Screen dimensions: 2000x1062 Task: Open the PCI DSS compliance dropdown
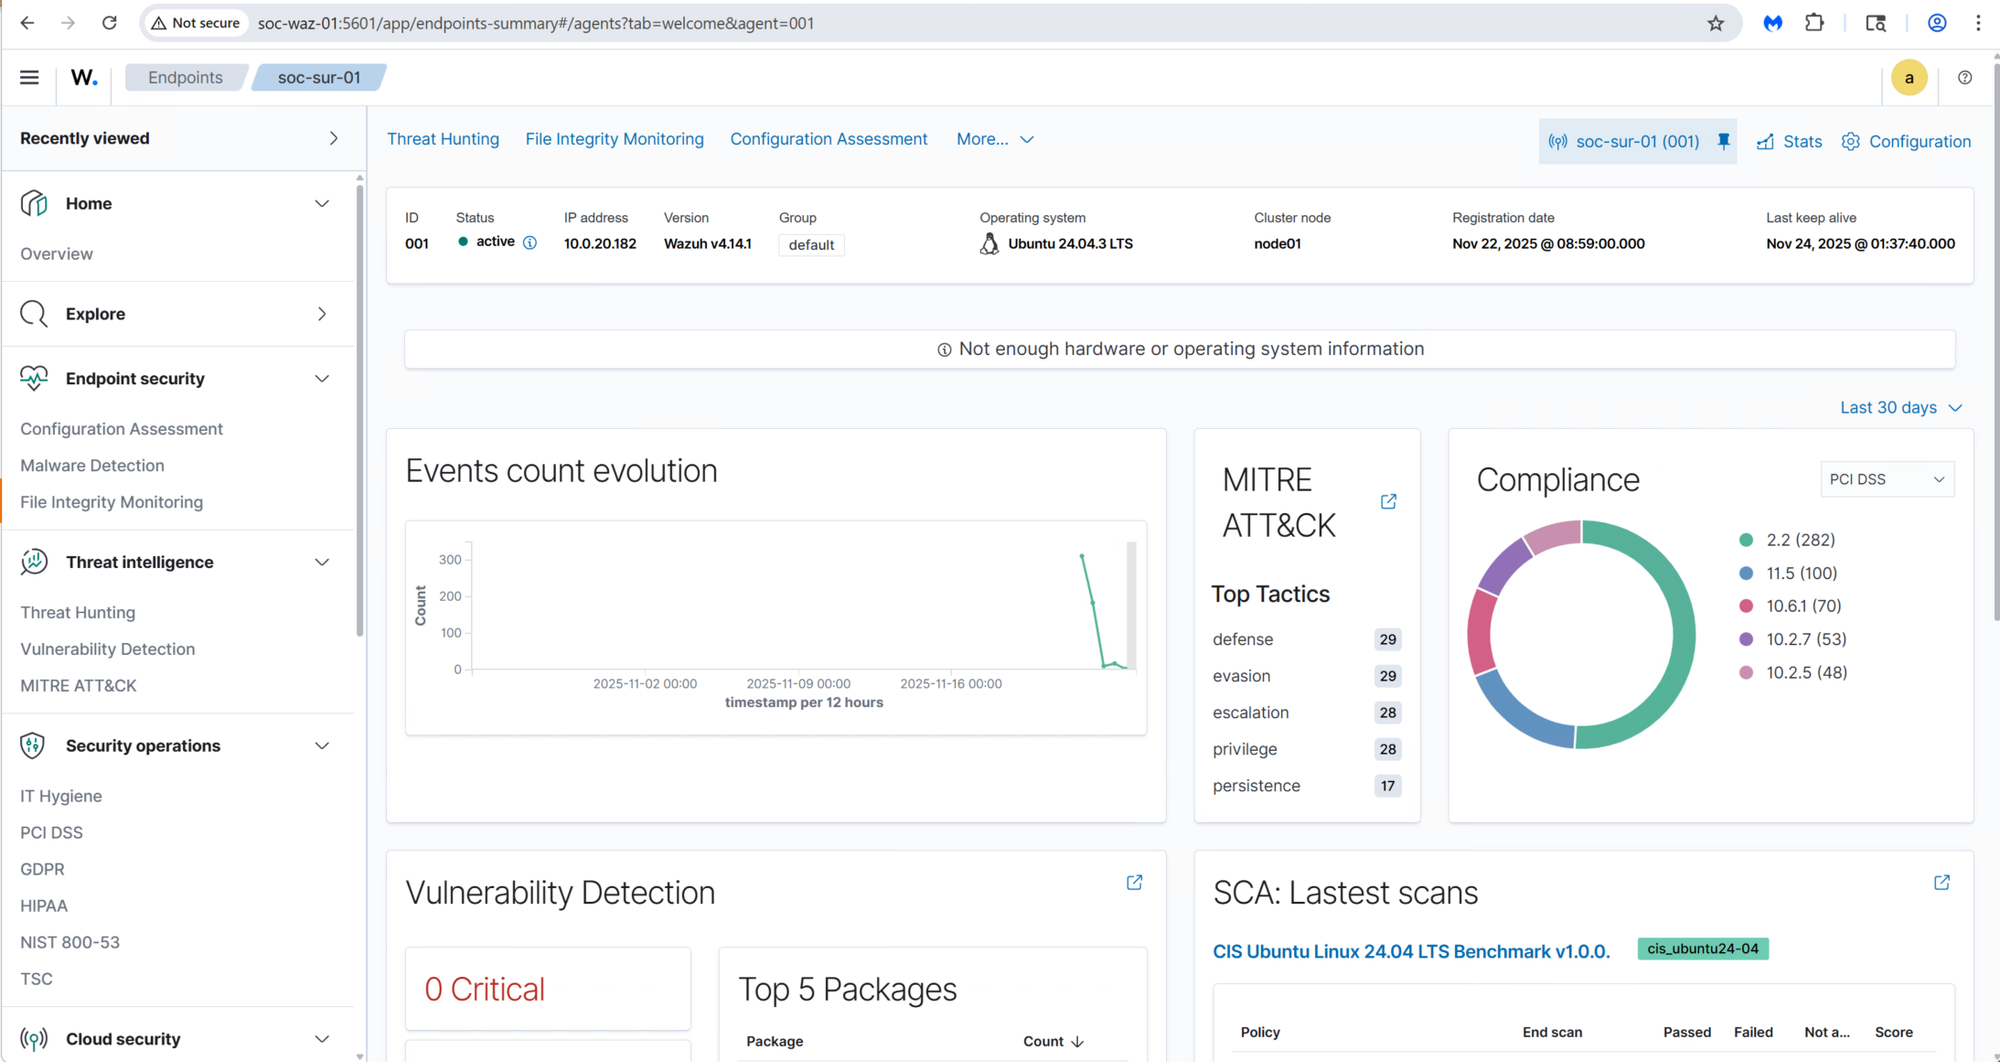coord(1886,480)
